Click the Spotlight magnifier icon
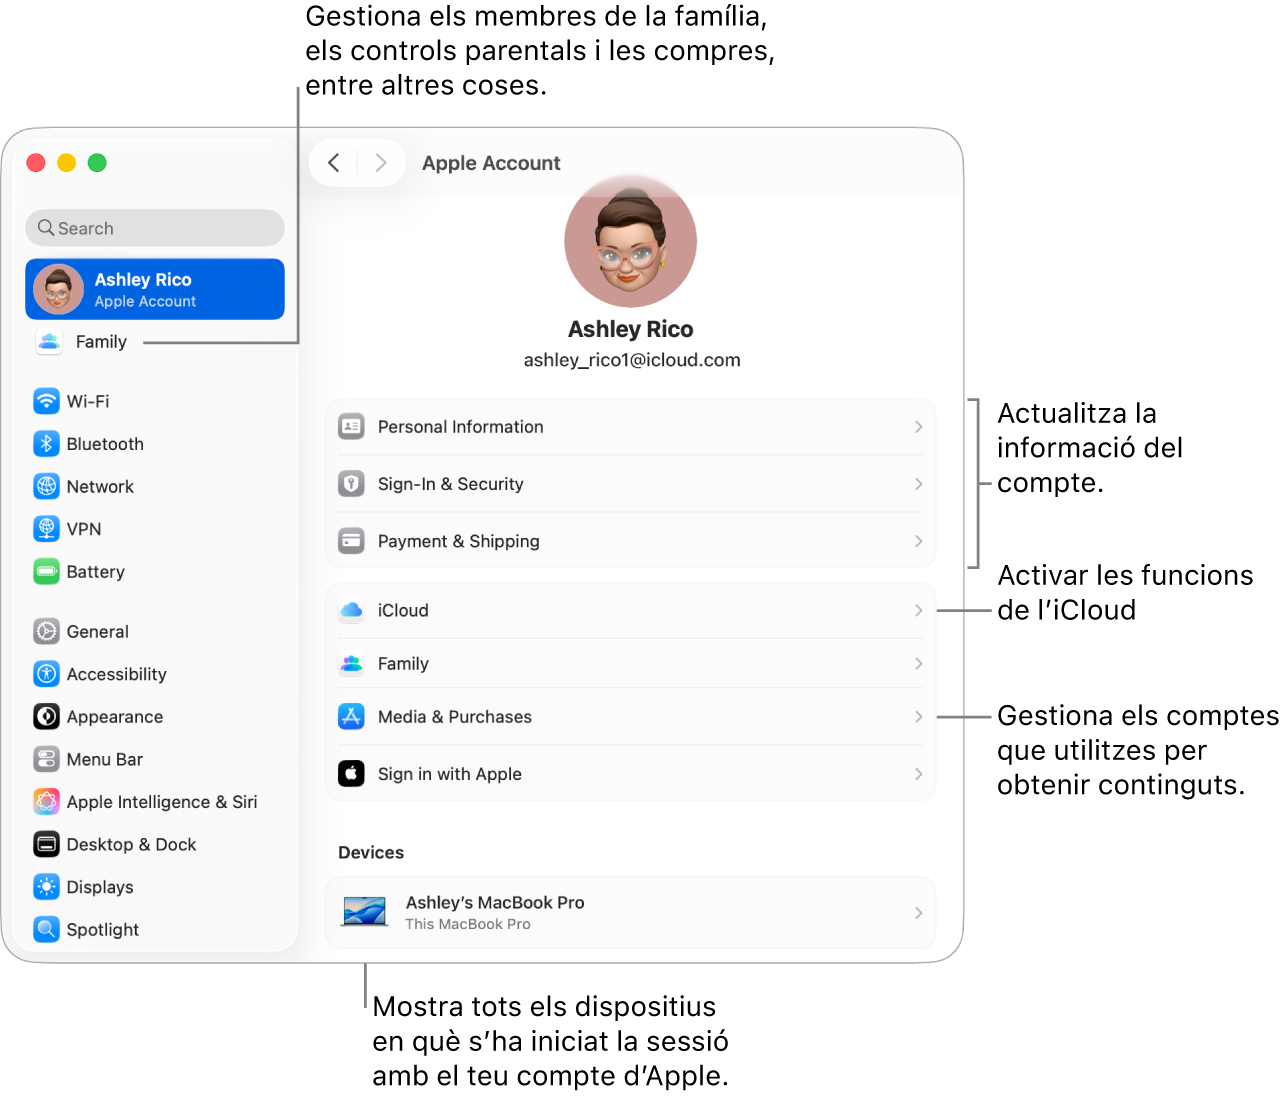 click(47, 929)
